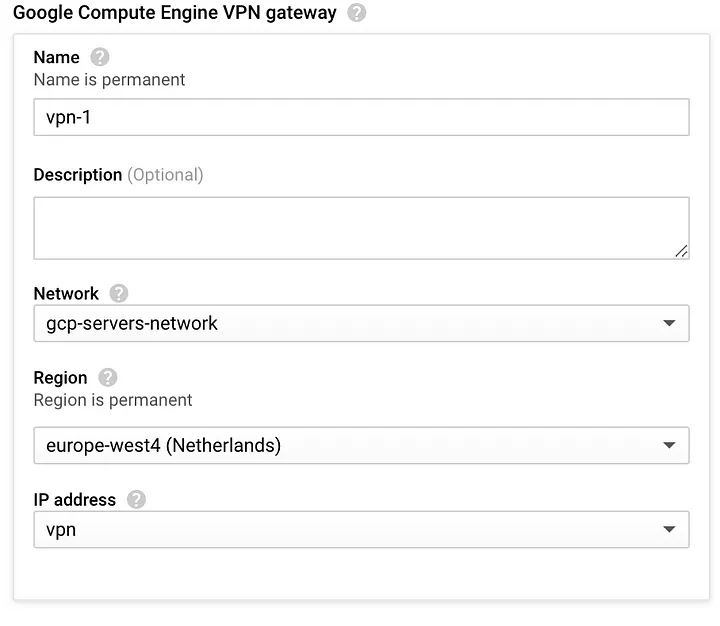Click the Name field help icon
The image size is (720, 626).
click(x=100, y=57)
